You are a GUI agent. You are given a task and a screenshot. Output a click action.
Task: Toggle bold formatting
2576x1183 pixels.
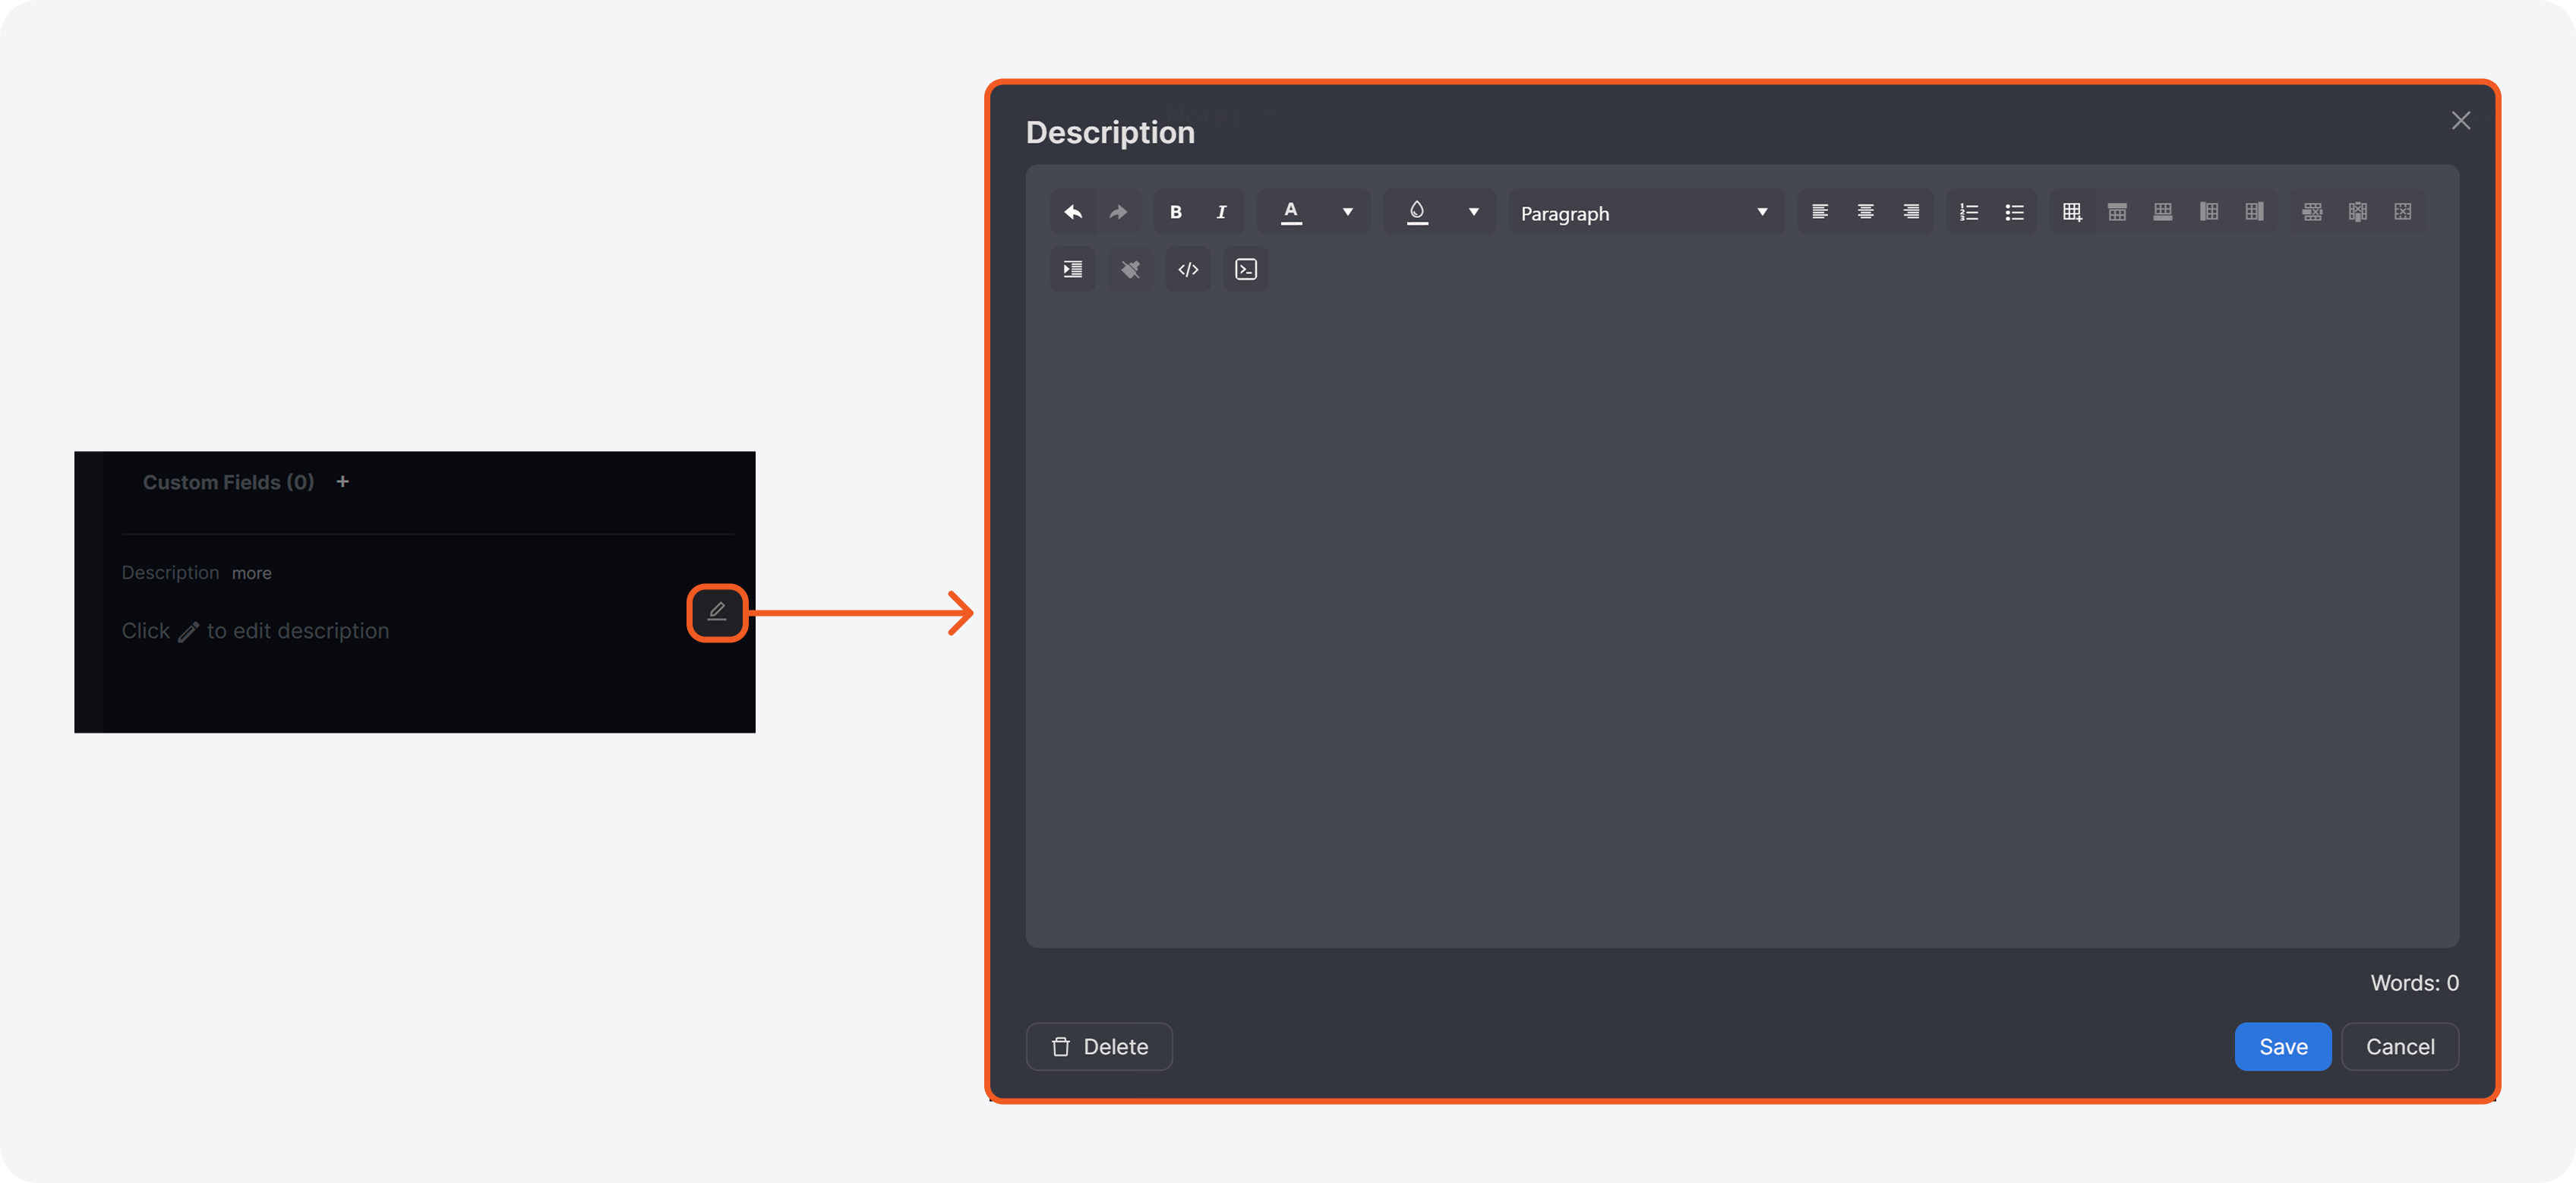[x=1176, y=212]
